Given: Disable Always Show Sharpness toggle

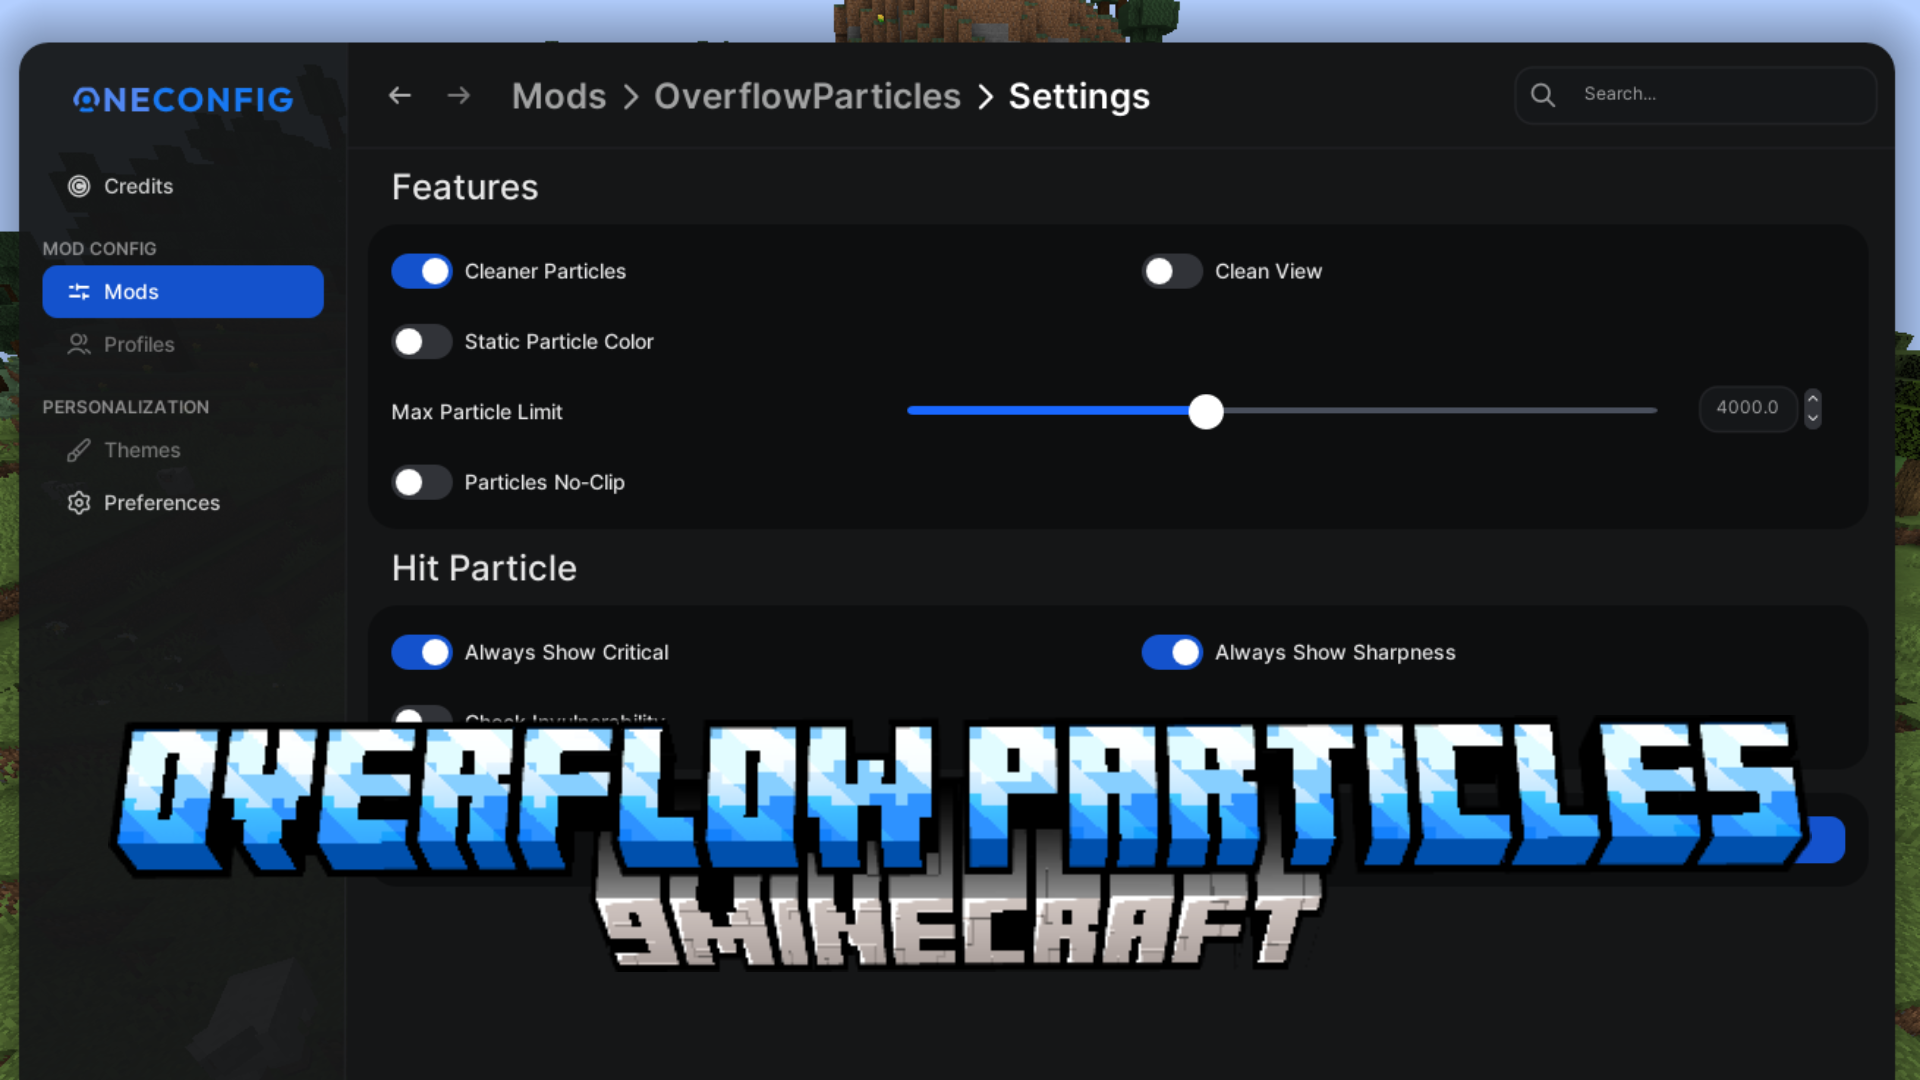Looking at the screenshot, I should coord(1172,652).
